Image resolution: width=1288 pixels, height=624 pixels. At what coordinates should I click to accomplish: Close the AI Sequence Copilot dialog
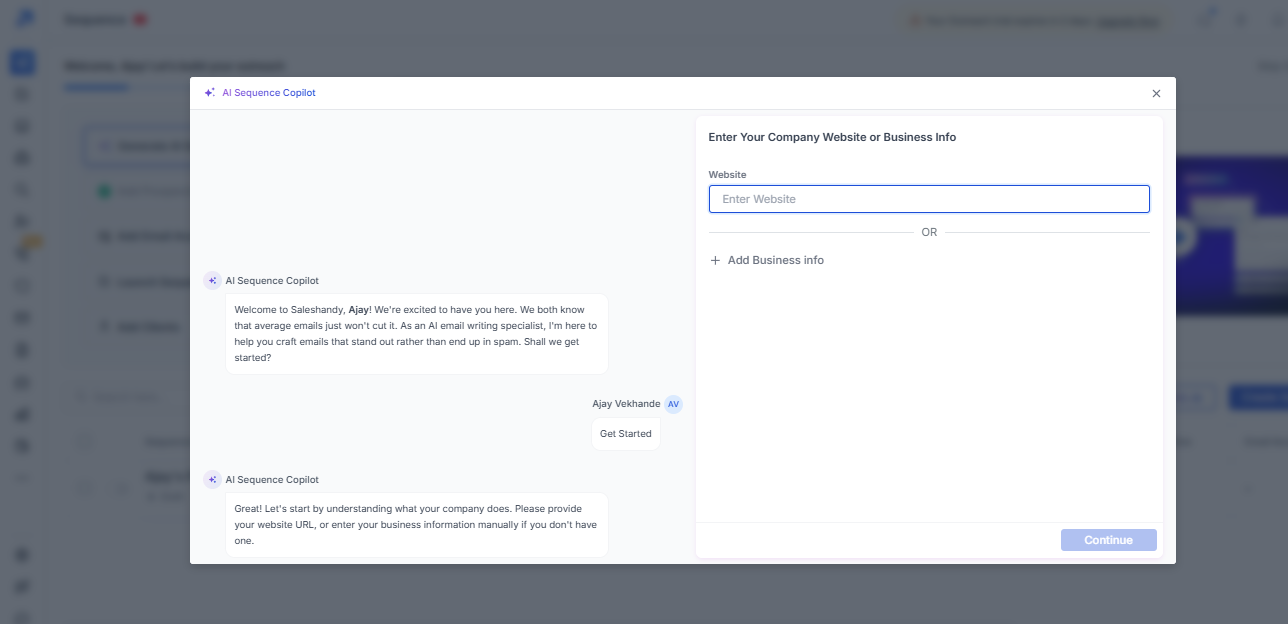click(1156, 93)
